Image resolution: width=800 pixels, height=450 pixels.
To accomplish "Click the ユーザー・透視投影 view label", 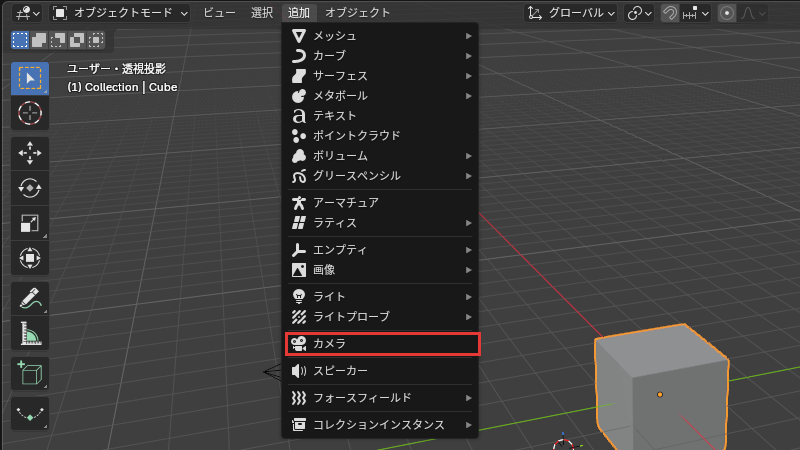I will (x=117, y=69).
